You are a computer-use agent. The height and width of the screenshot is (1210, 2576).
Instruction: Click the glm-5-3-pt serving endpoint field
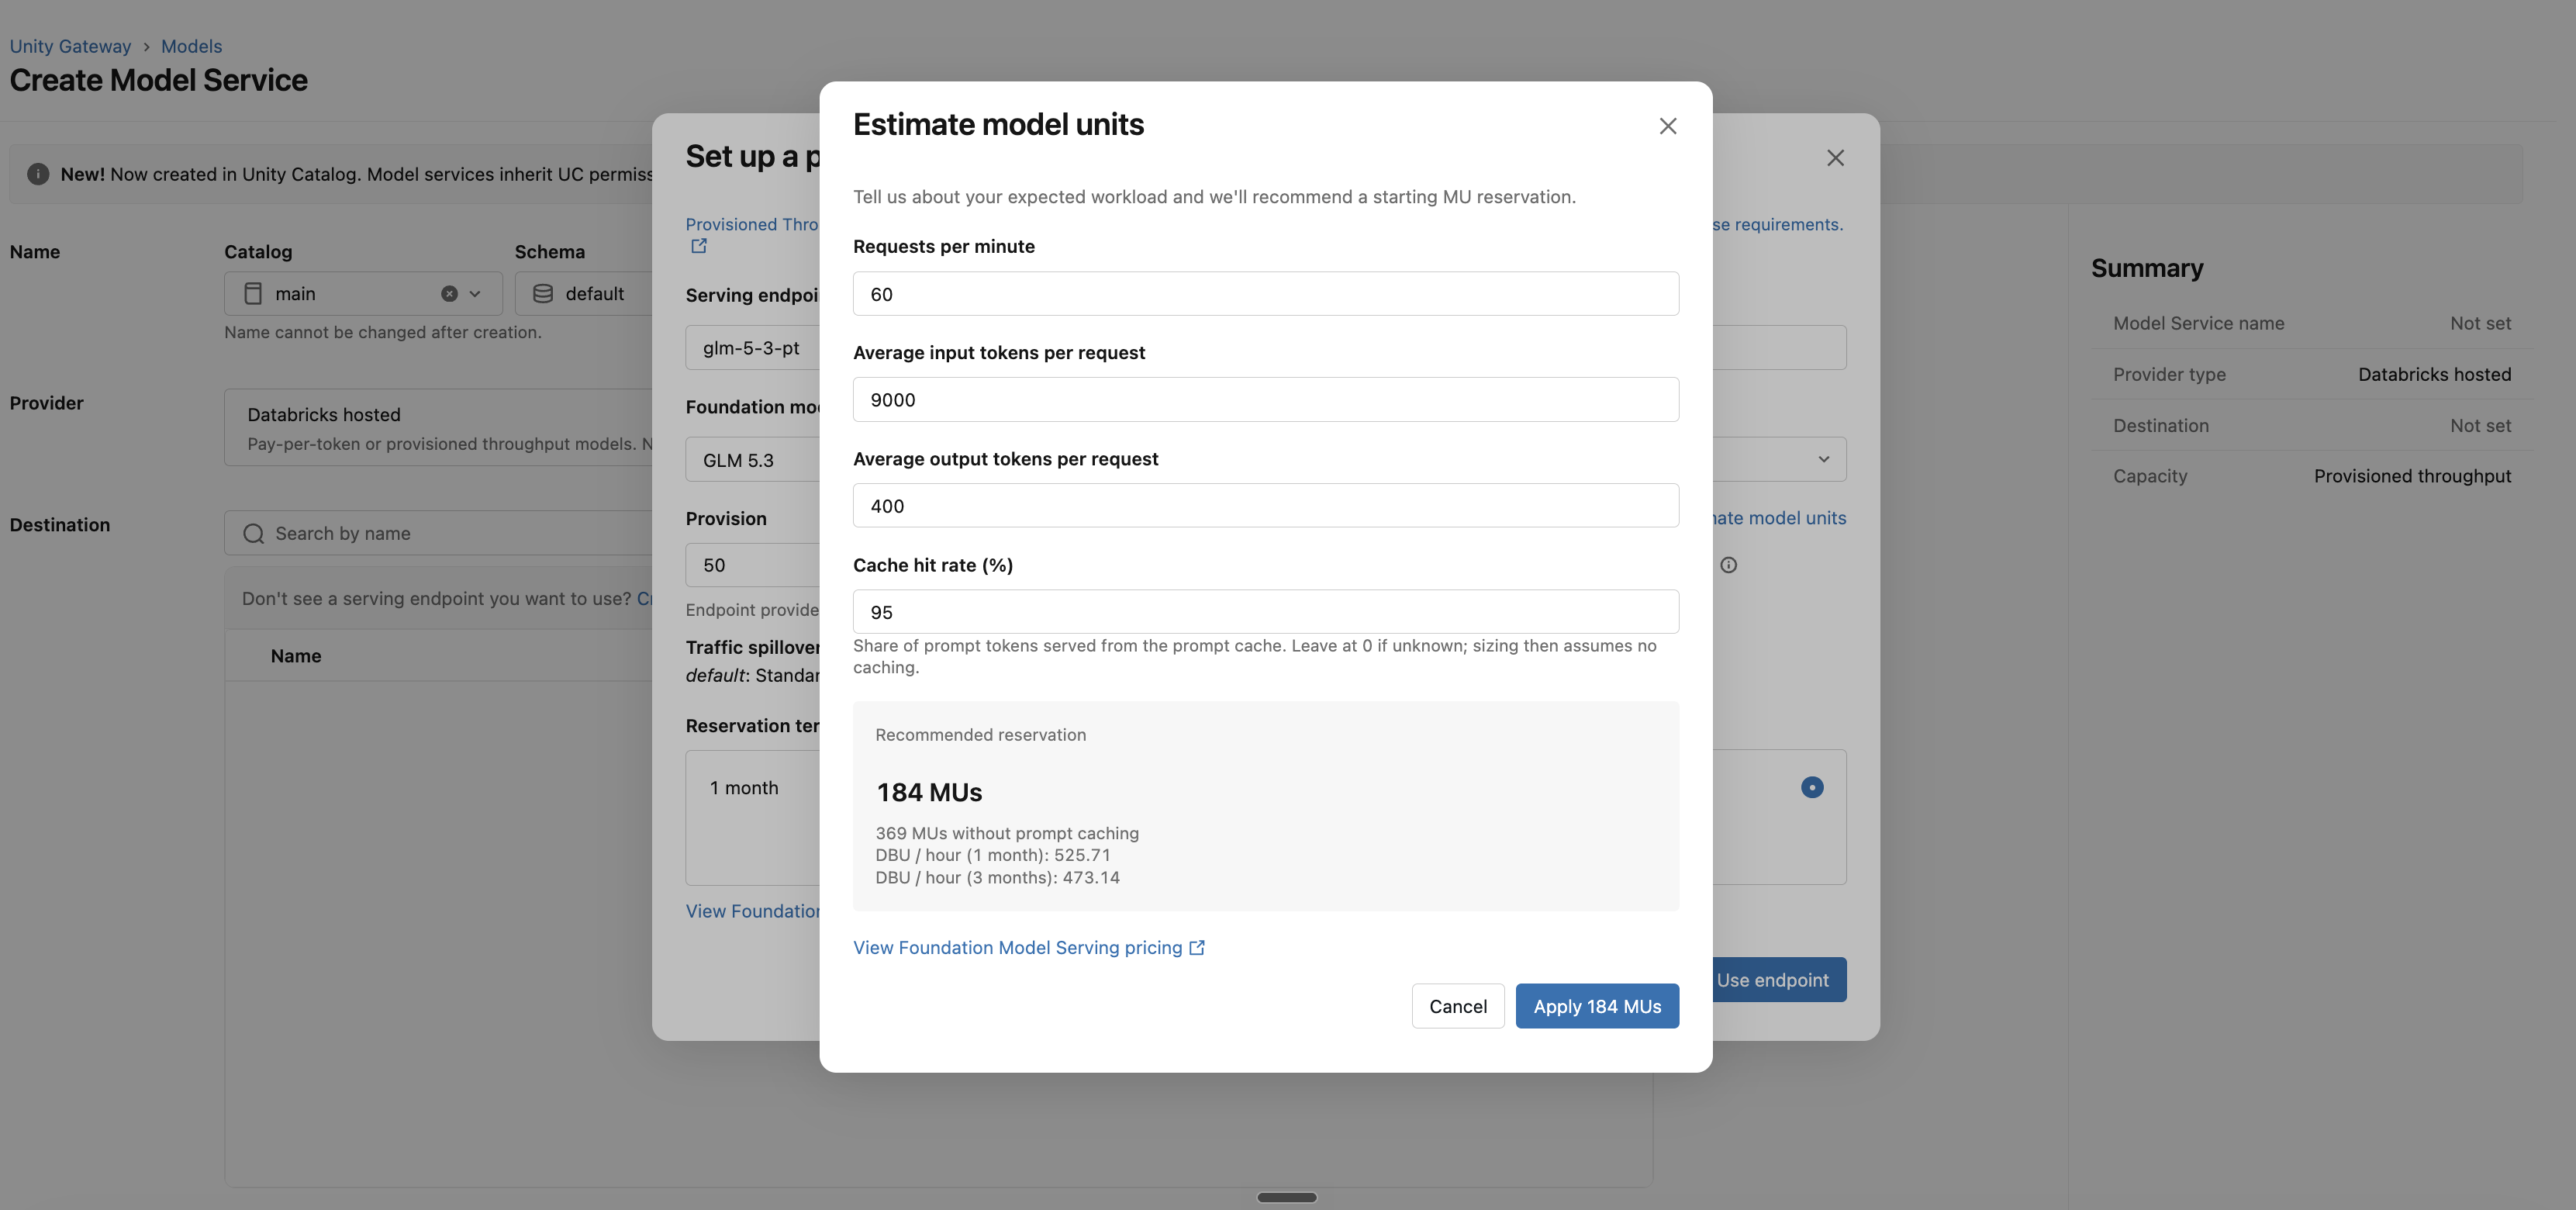point(752,348)
